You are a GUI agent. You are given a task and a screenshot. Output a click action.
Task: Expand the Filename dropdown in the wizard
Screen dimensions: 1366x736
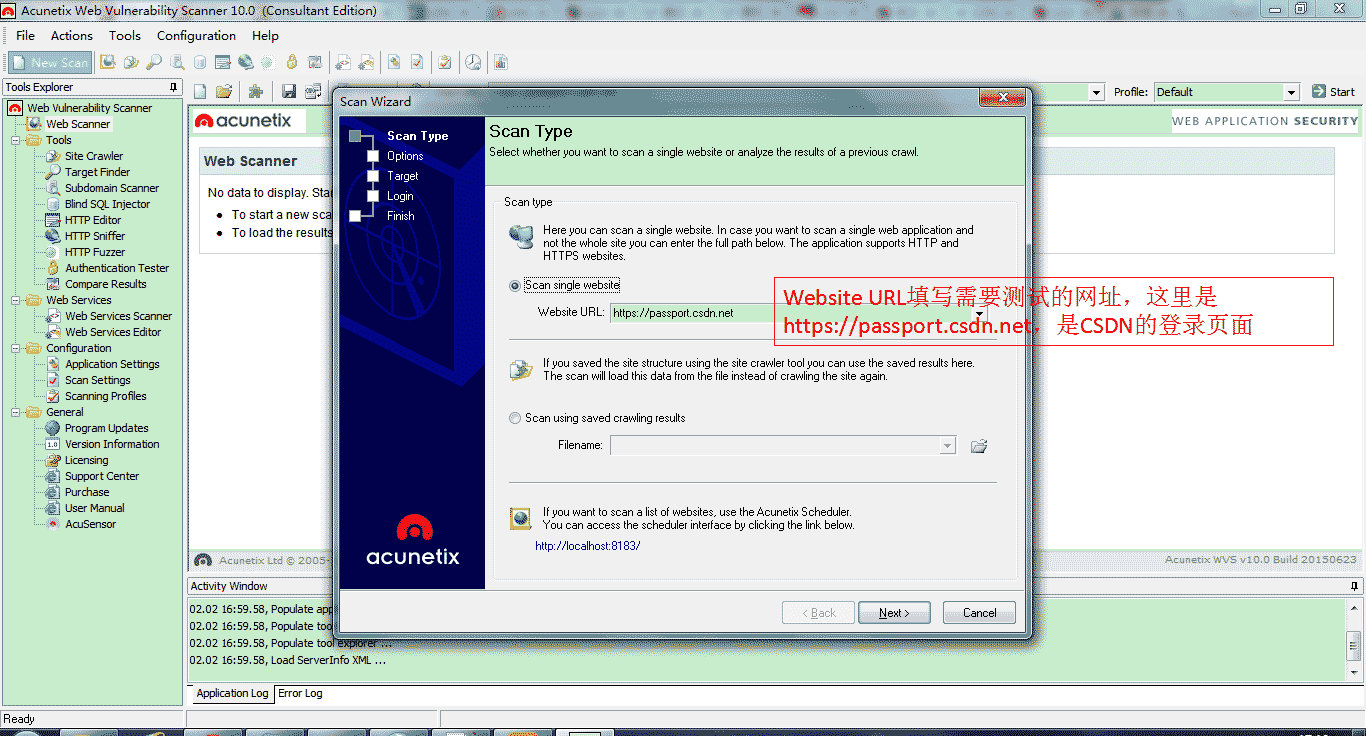click(x=947, y=445)
